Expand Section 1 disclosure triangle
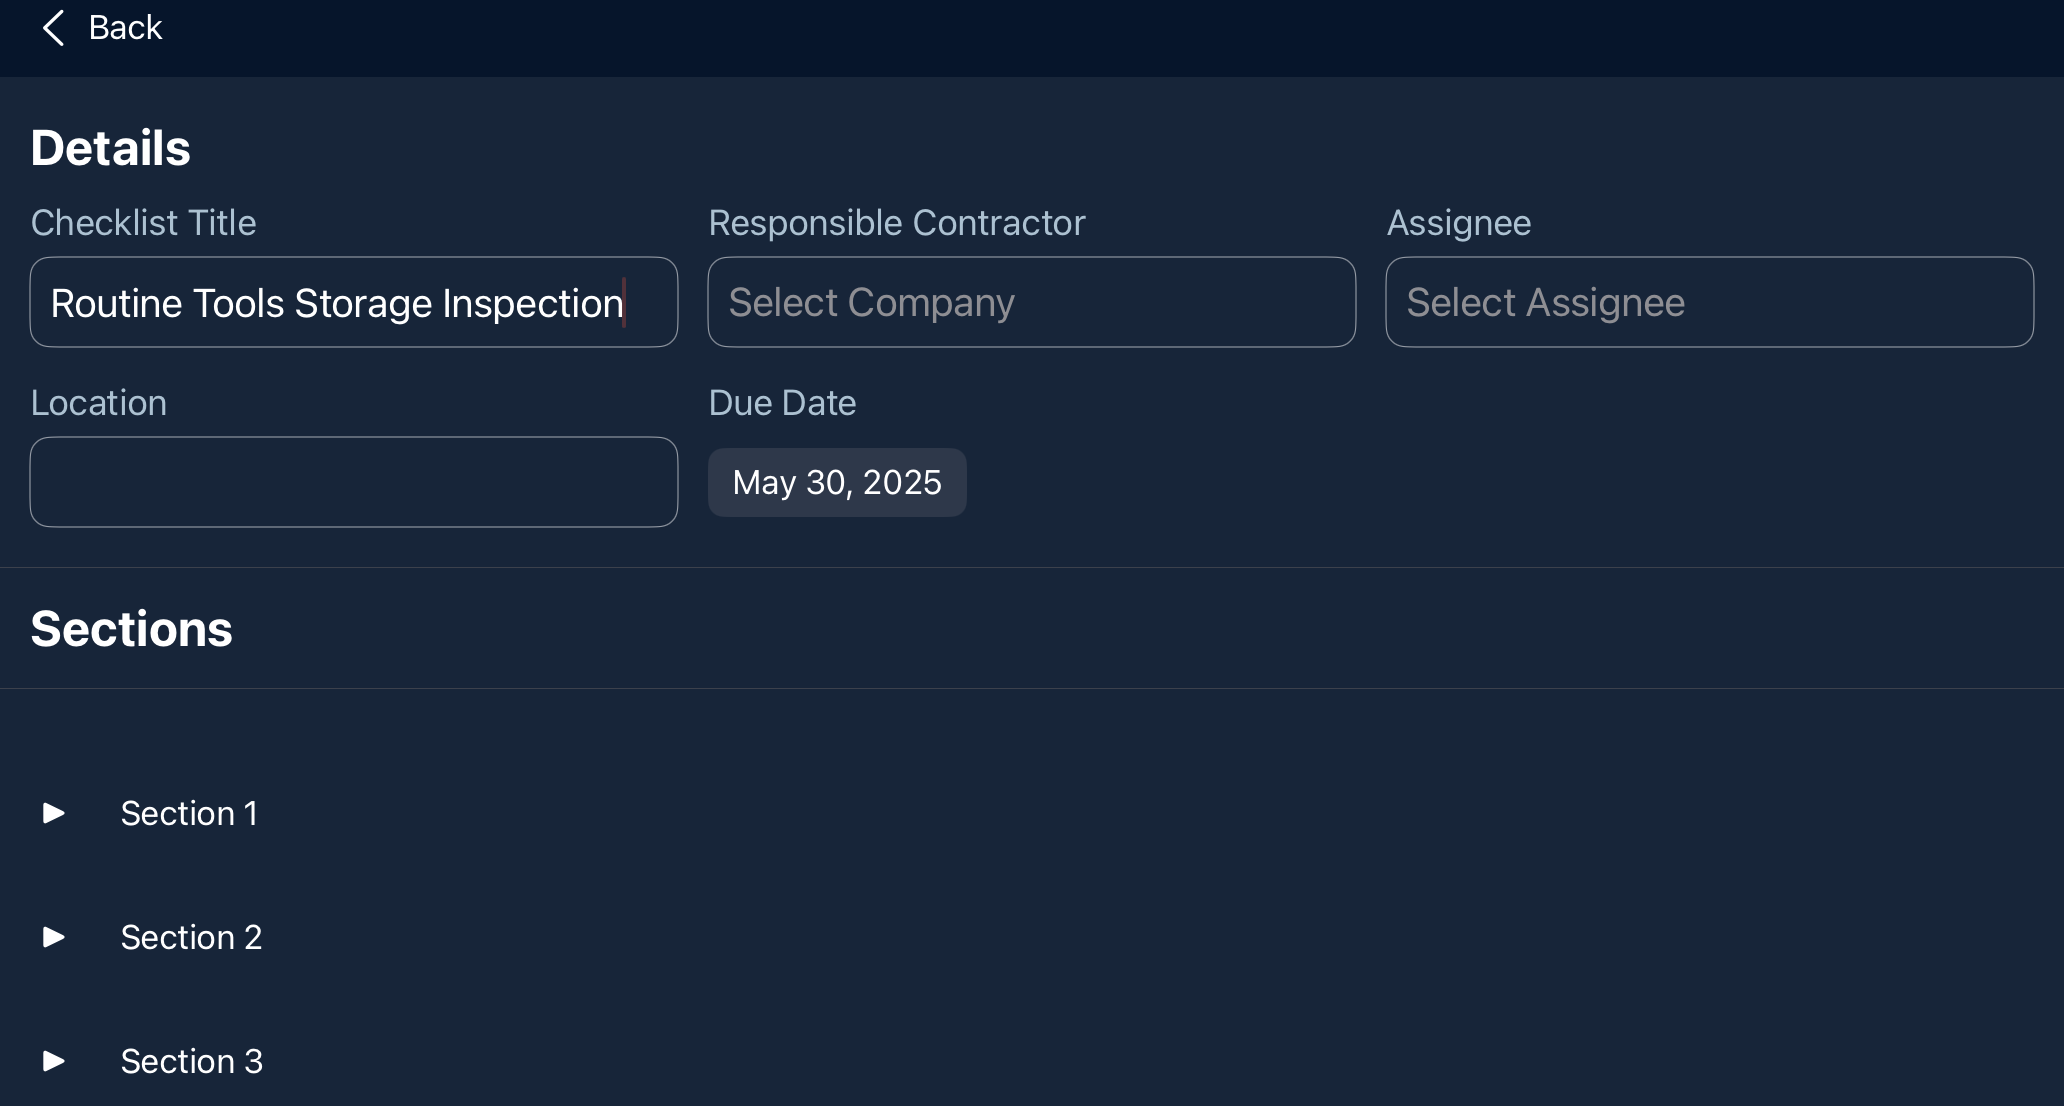Screen dimensions: 2064x1106 coord(54,813)
